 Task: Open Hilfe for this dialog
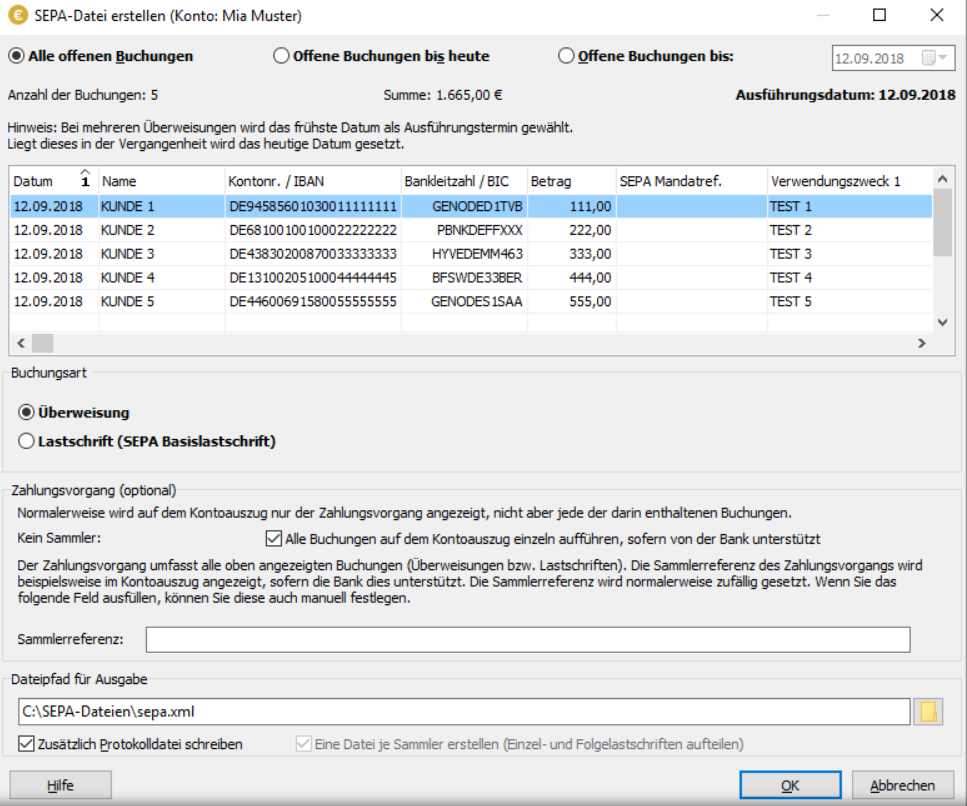pyautogui.click(x=60, y=785)
